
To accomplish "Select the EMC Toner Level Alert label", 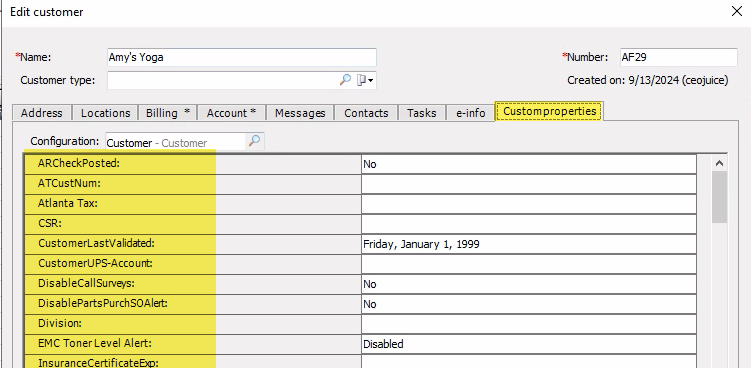I will coord(95,343).
